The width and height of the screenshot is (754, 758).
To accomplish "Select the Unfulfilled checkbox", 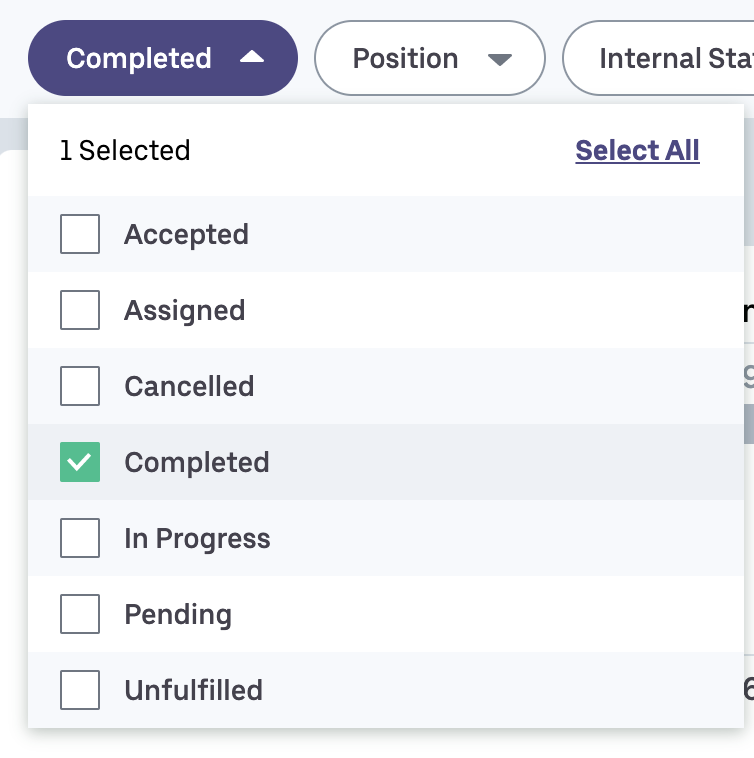I will [80, 691].
